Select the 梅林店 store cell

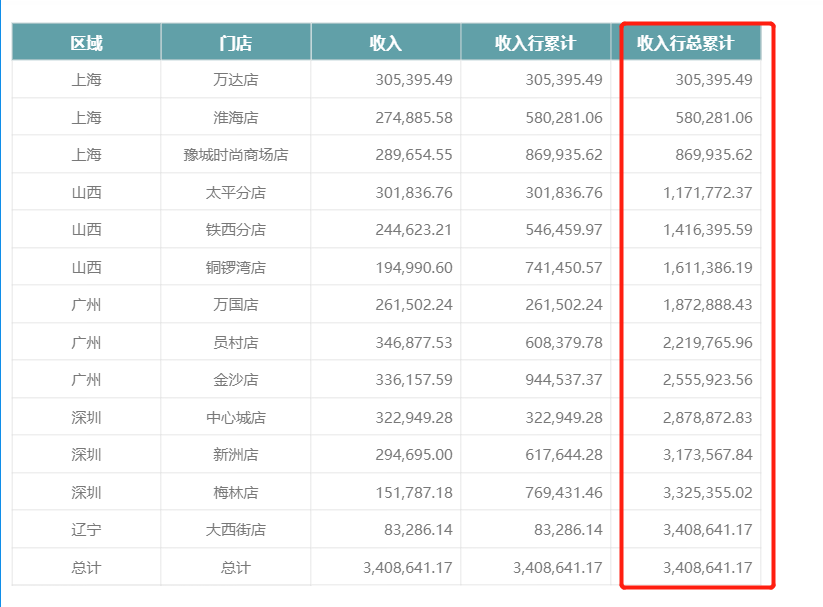click(x=236, y=493)
